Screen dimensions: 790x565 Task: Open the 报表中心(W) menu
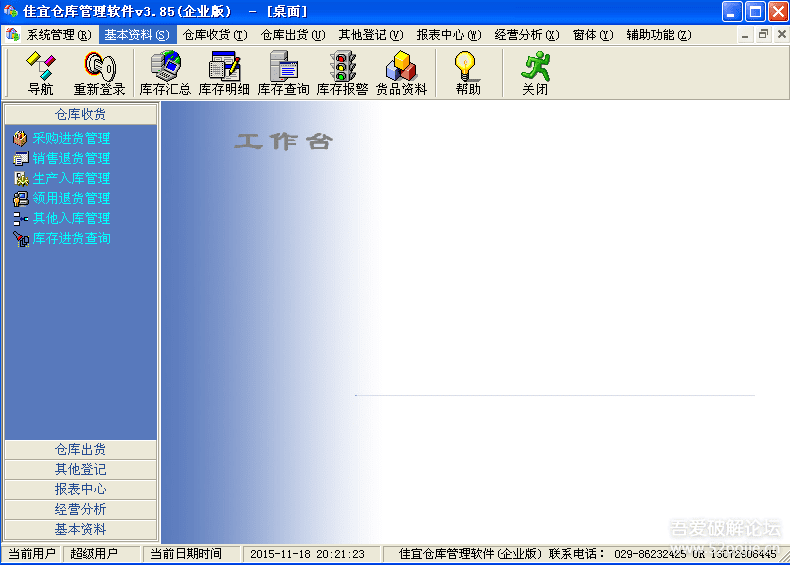tap(449, 35)
